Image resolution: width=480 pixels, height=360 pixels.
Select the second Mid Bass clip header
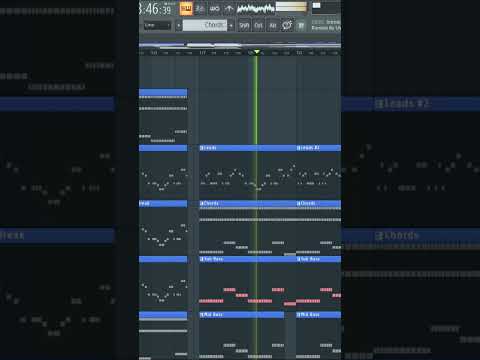pyautogui.click(x=318, y=315)
